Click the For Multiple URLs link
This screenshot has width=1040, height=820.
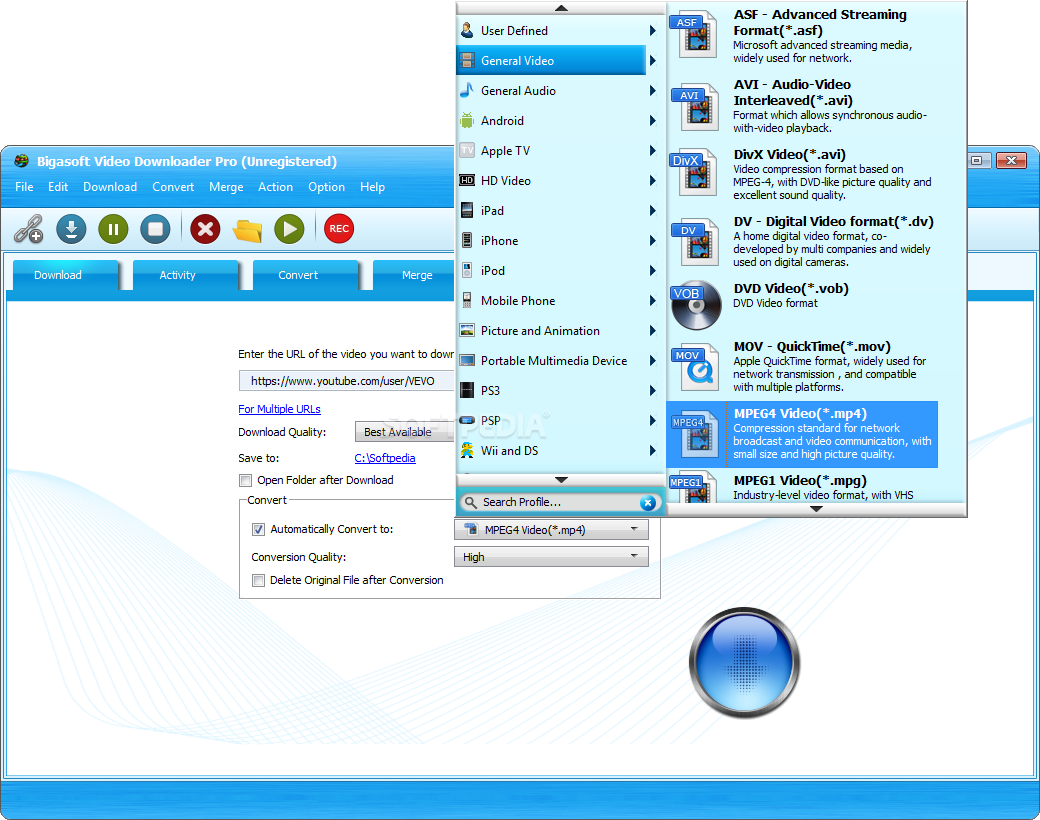click(279, 409)
